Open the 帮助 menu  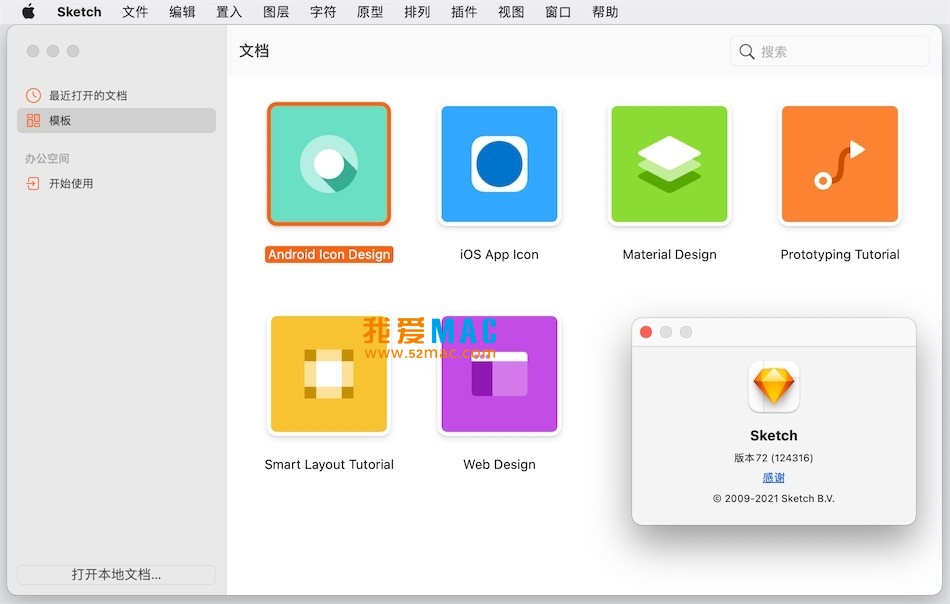pos(605,12)
